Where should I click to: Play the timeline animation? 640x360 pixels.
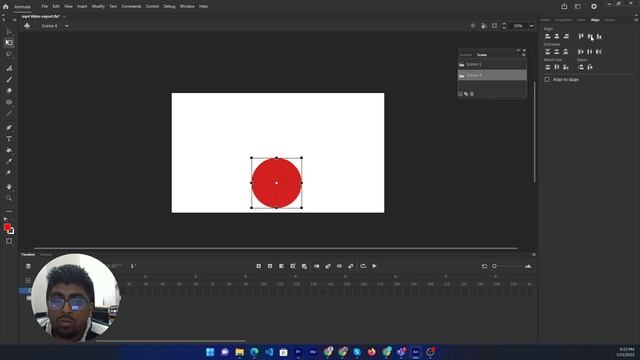point(374,266)
